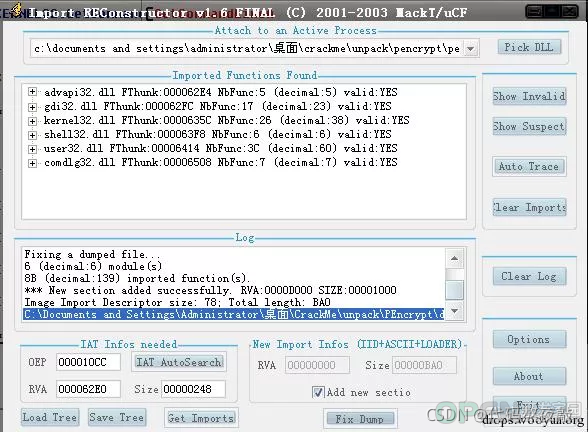
Task: Open the About dialog
Action: pyautogui.click(x=529, y=376)
